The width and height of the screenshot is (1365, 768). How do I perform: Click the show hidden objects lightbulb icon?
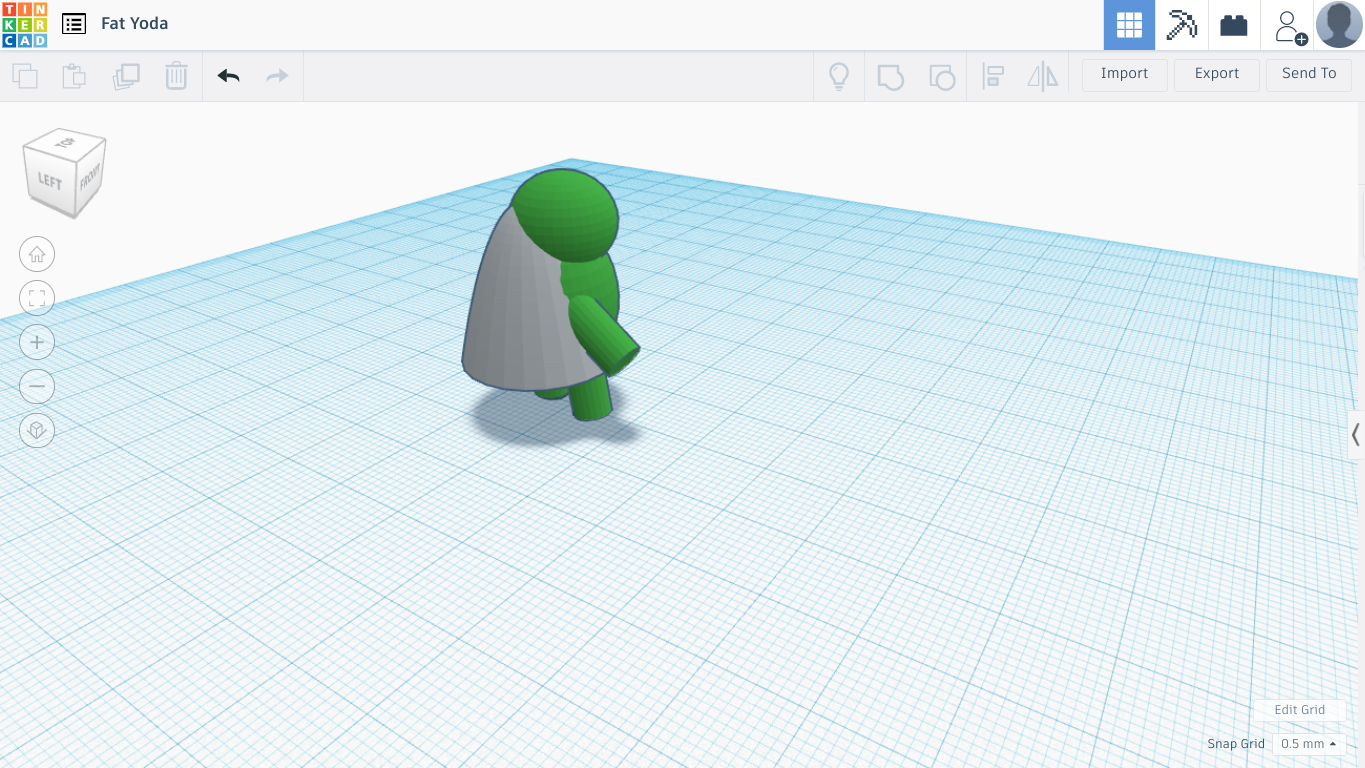click(x=839, y=76)
